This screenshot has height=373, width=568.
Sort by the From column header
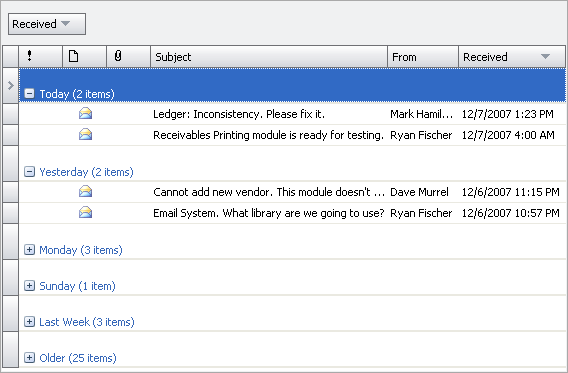tap(423, 56)
